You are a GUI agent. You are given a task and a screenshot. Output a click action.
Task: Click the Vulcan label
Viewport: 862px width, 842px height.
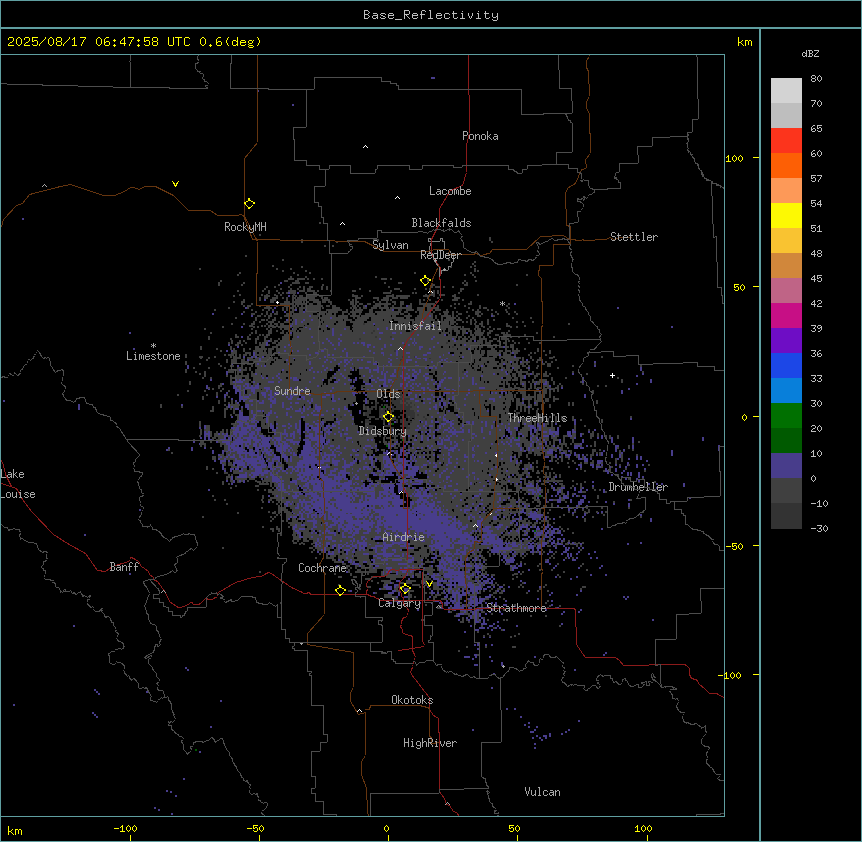pyautogui.click(x=543, y=792)
